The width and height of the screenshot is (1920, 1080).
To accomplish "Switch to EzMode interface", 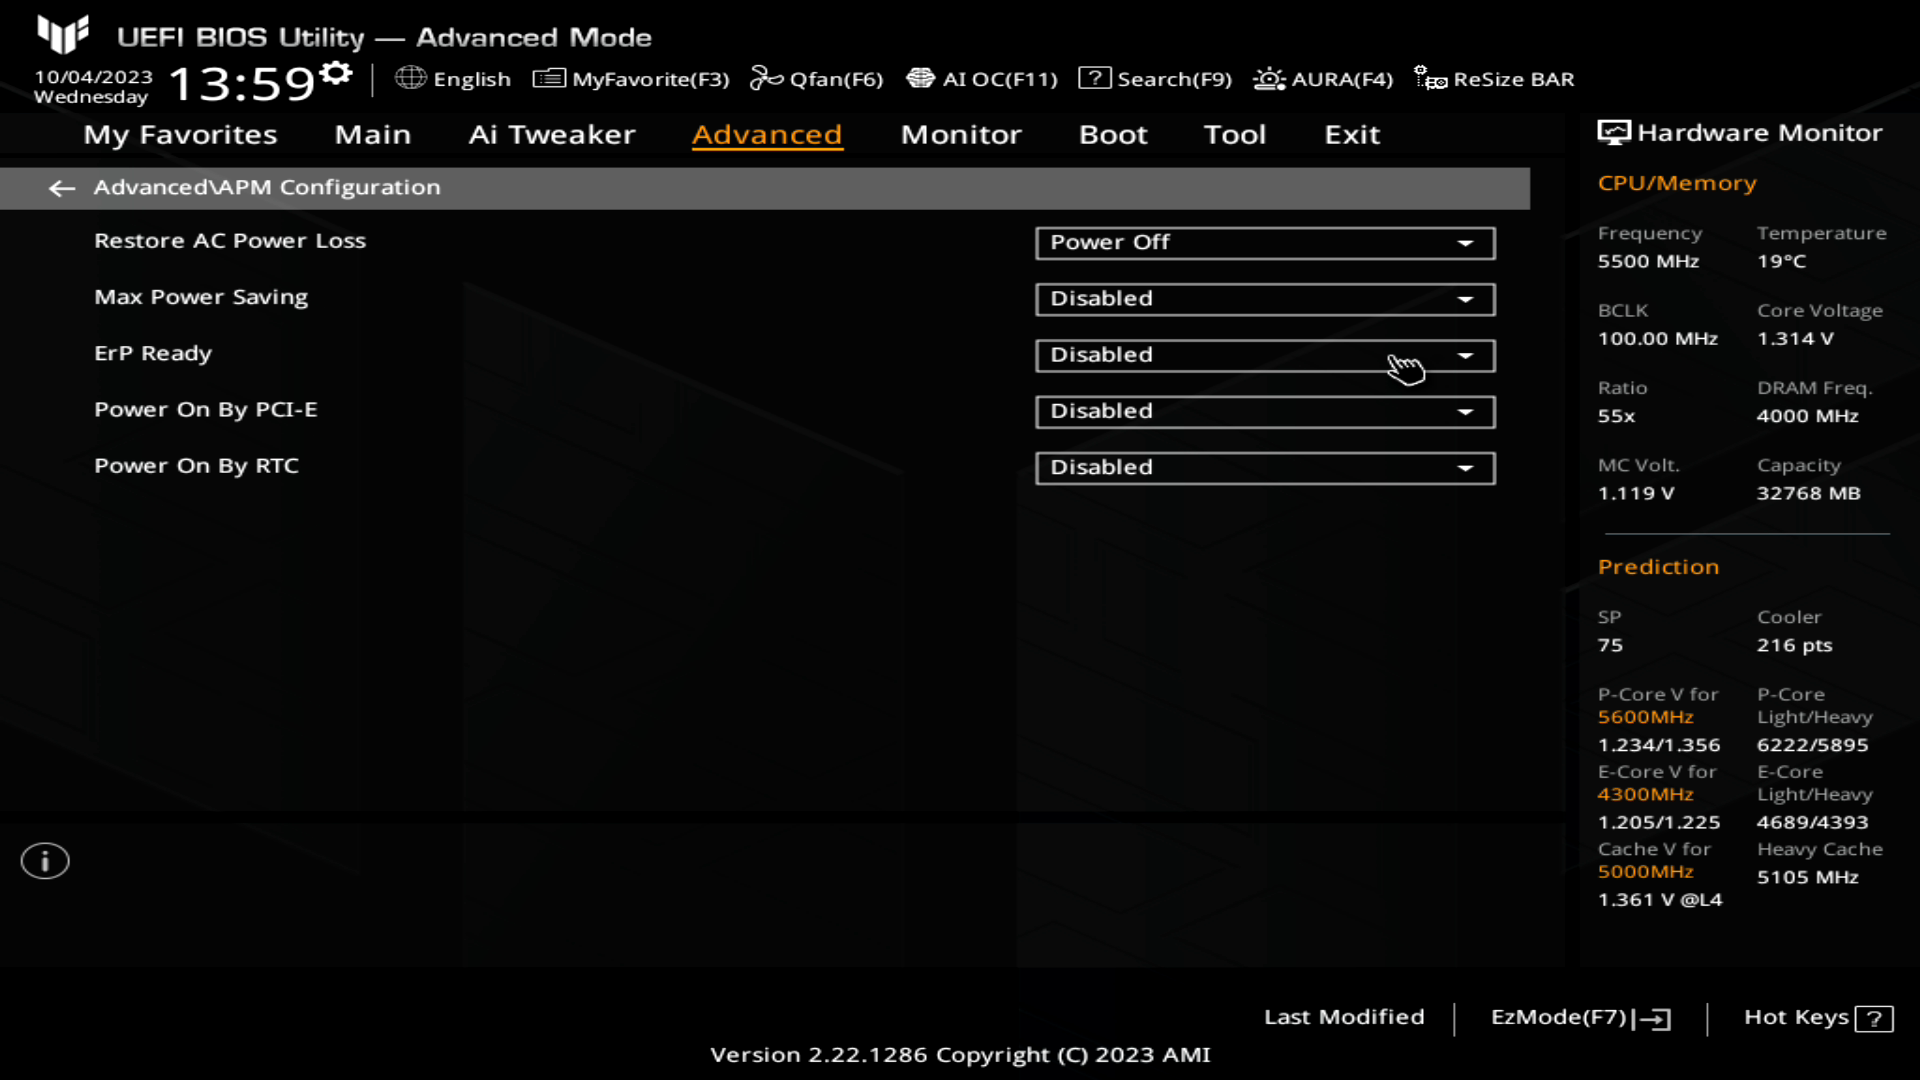I will [x=1578, y=1017].
